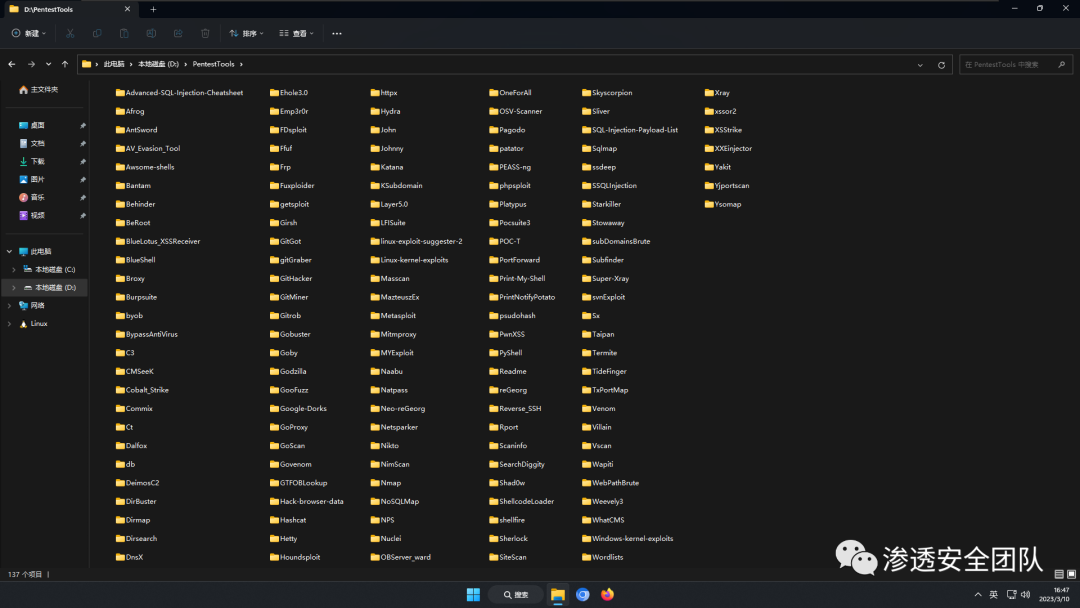Go forward with the right arrow

point(31,64)
